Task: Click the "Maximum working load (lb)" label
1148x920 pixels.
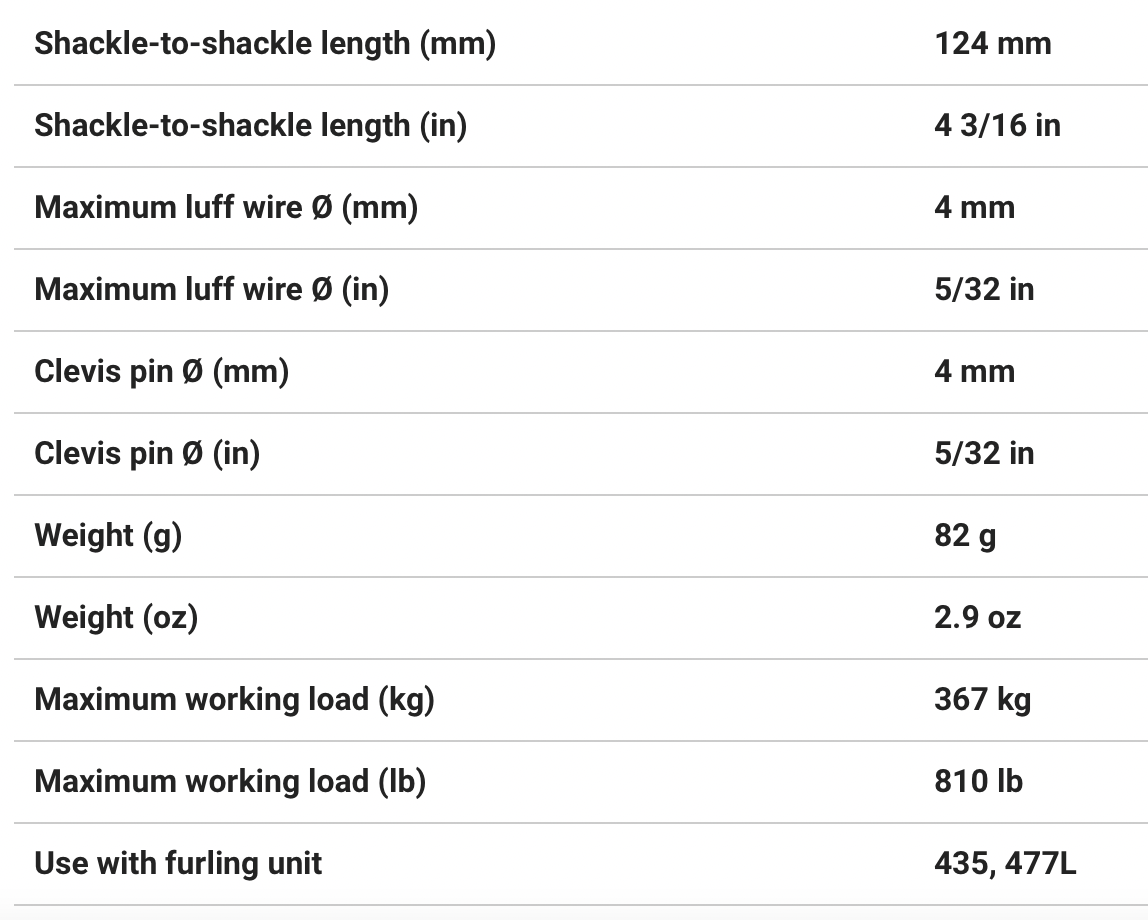Action: tap(230, 782)
